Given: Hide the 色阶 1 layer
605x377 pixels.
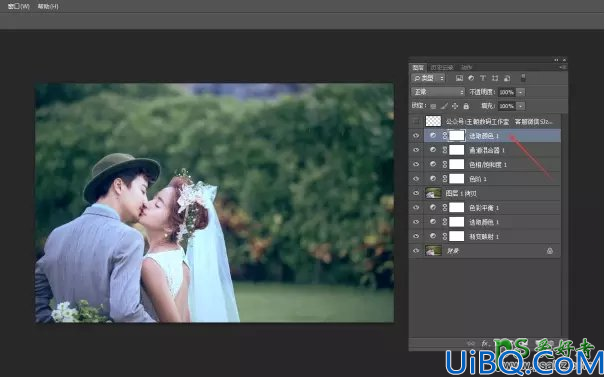Looking at the screenshot, I should 416,179.
